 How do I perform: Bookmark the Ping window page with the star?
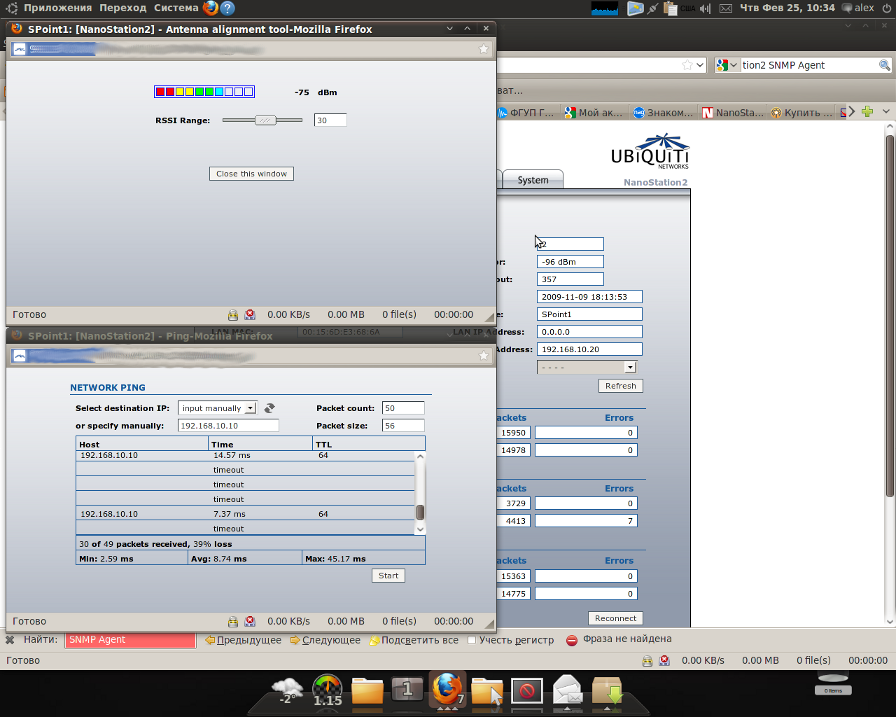[483, 356]
